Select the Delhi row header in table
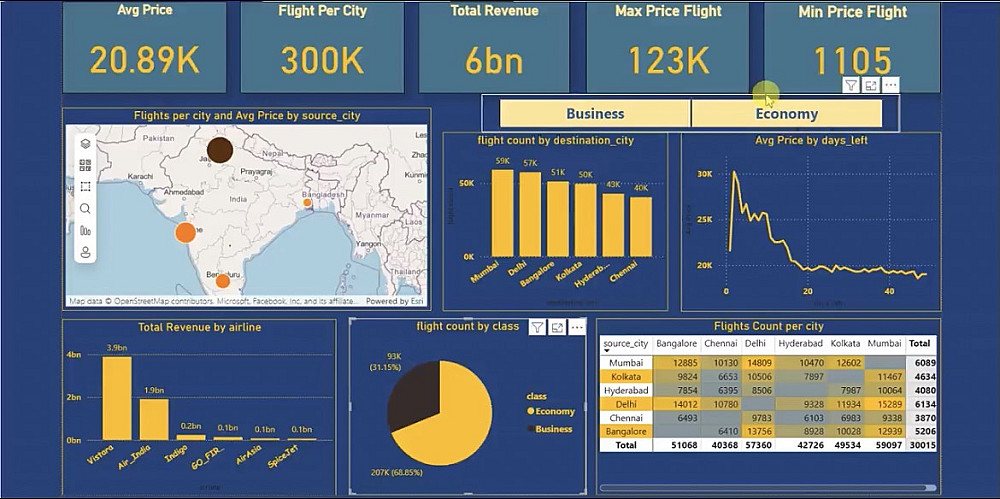 [x=626, y=404]
